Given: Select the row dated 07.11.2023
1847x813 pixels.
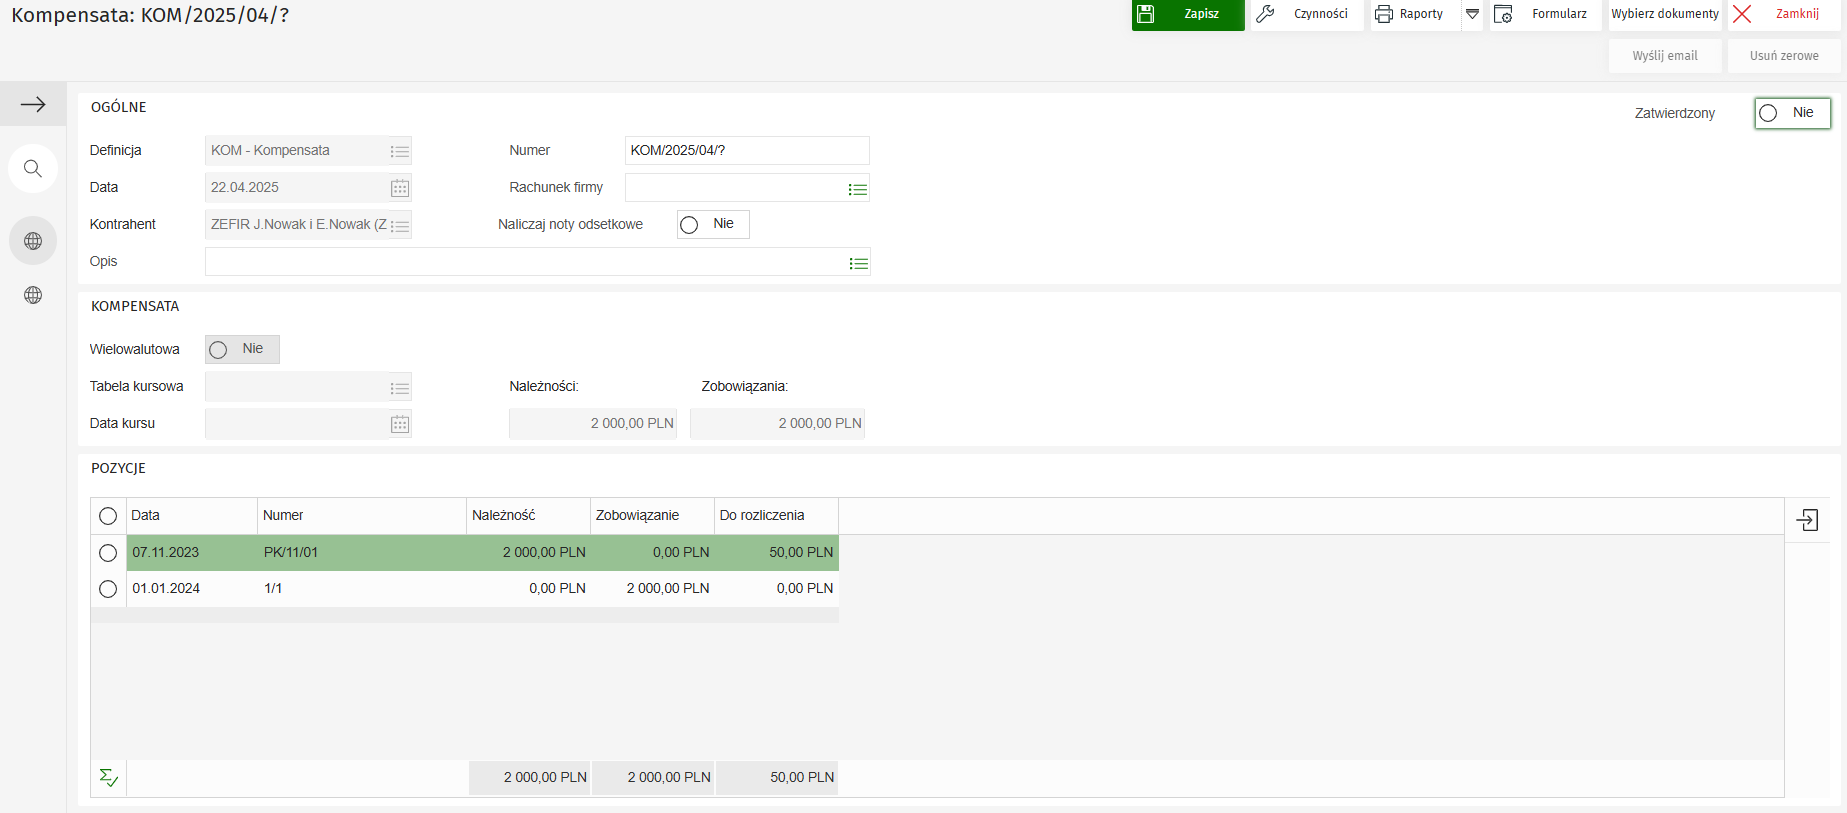Looking at the screenshot, I should coord(108,553).
